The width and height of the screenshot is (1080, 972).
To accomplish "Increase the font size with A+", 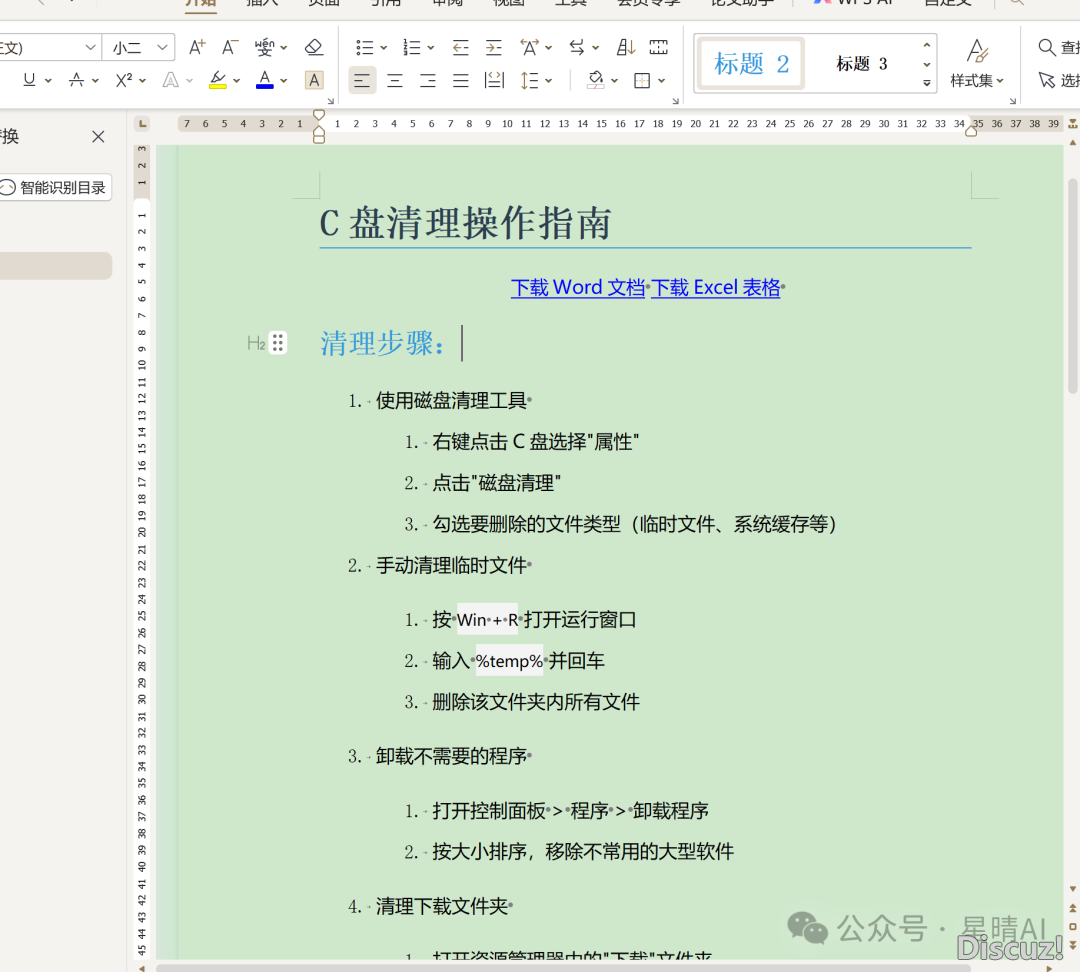I will click(197, 48).
